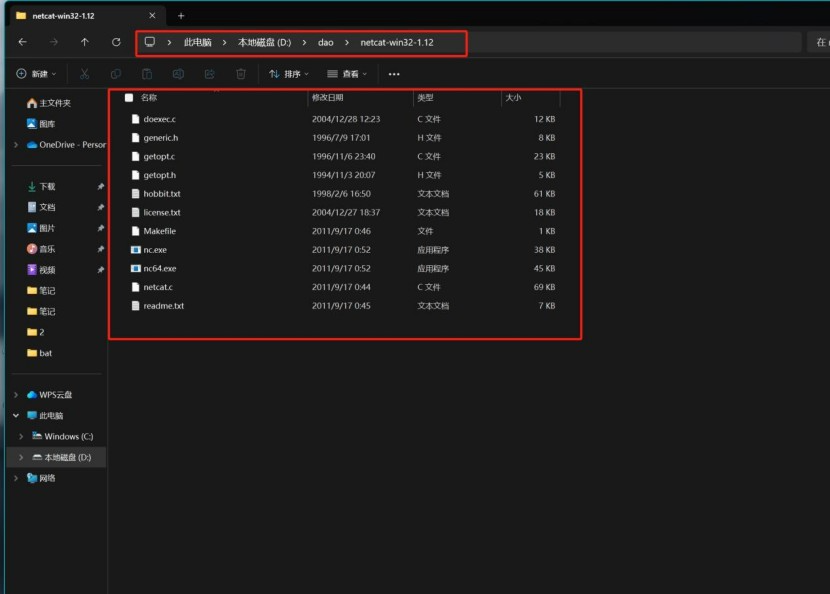Click the nc64.exe application icon

[136, 268]
